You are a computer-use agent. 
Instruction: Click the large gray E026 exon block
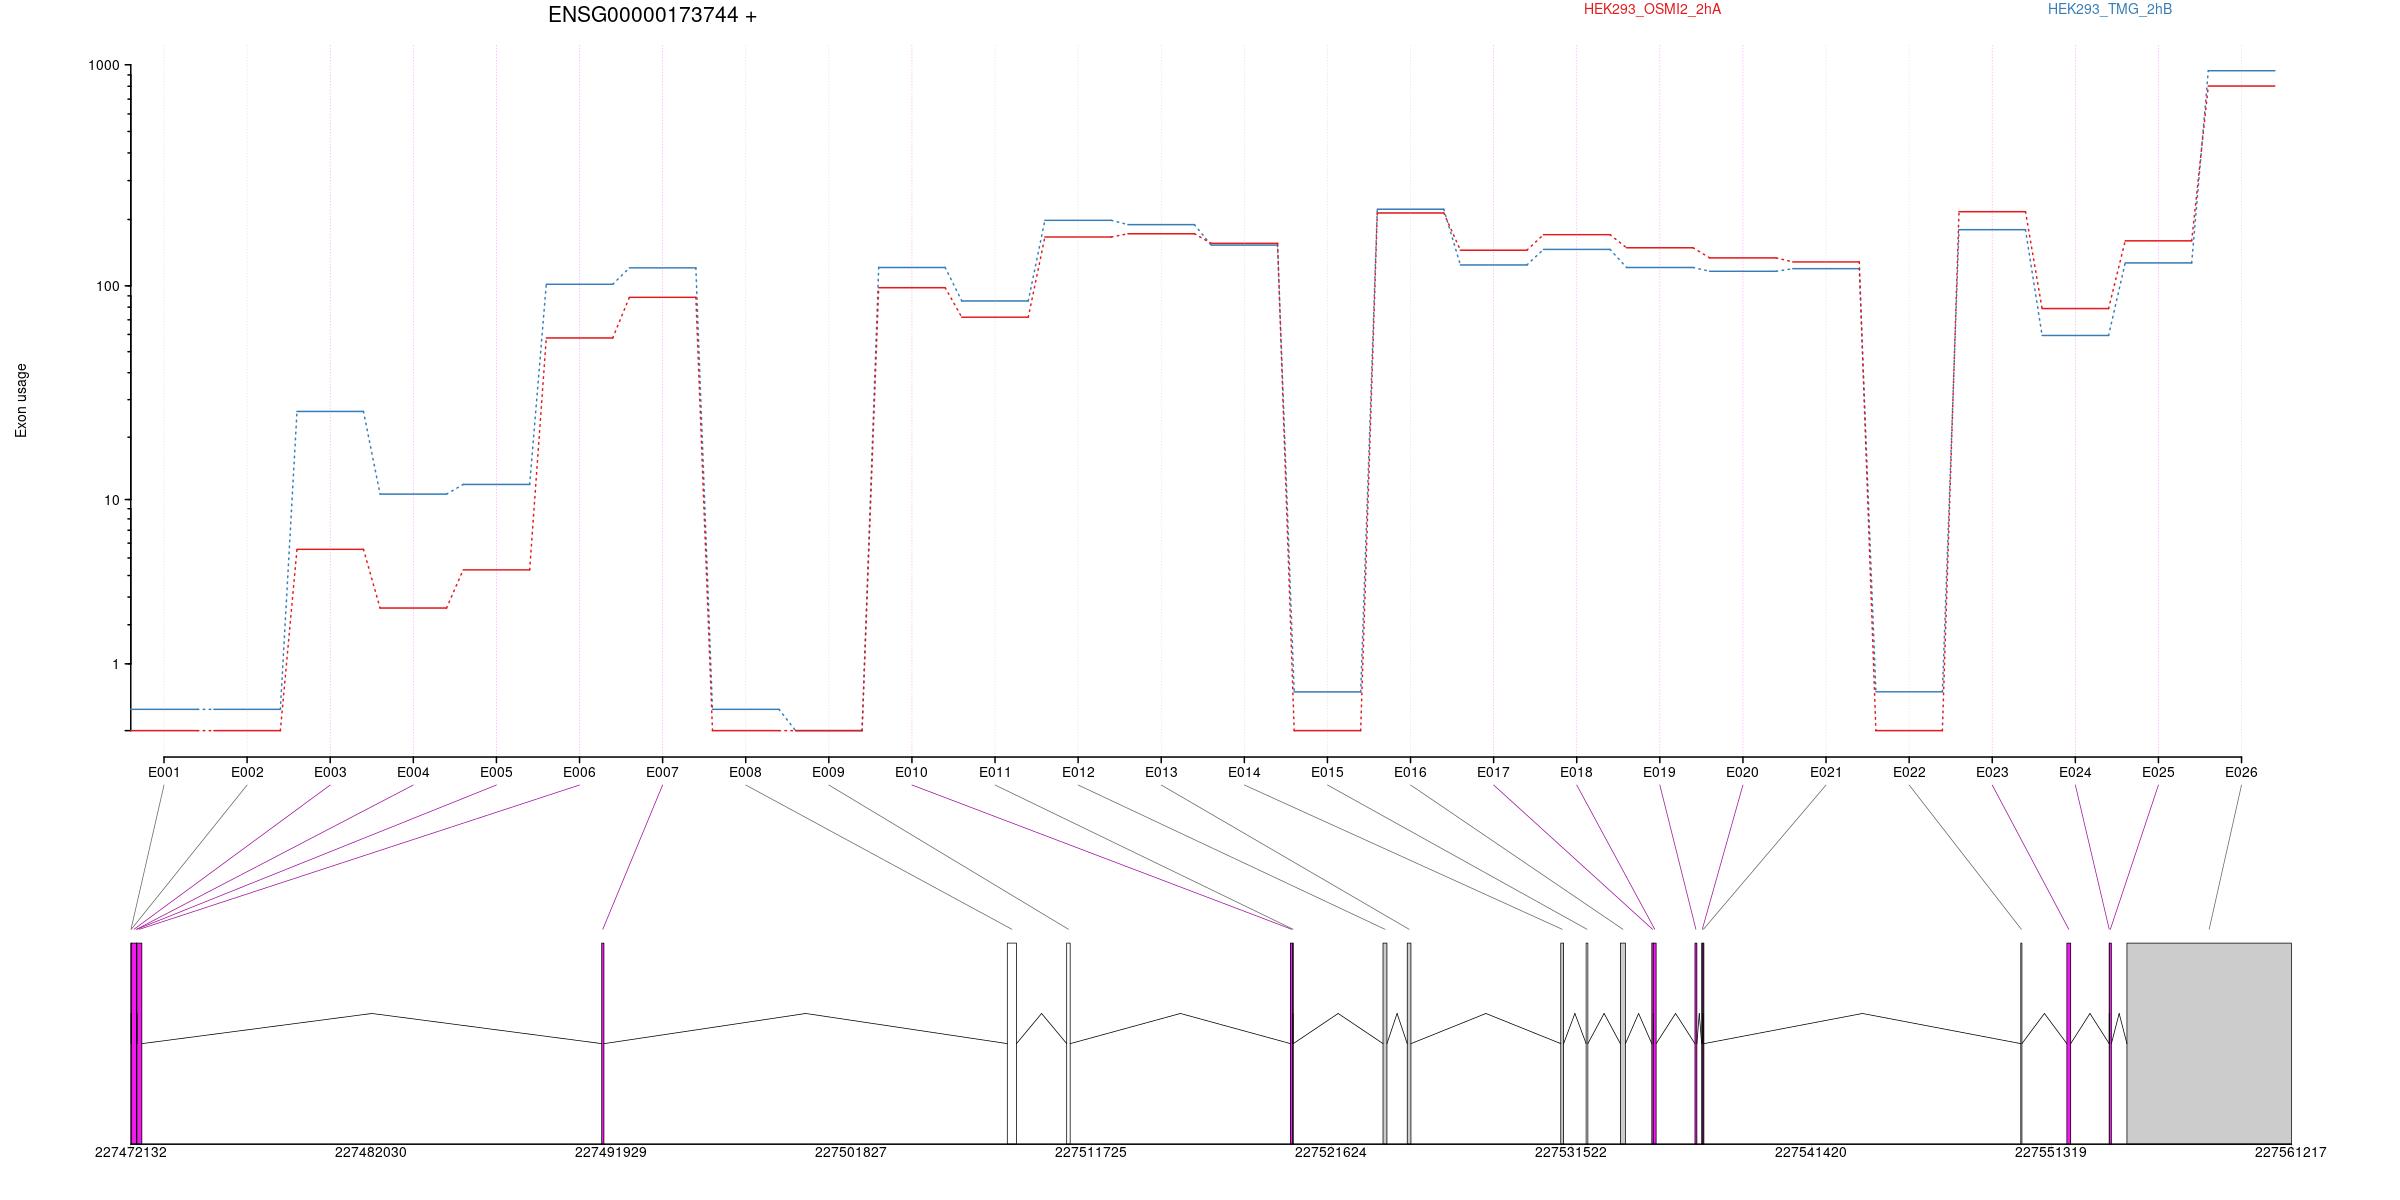[2209, 1043]
